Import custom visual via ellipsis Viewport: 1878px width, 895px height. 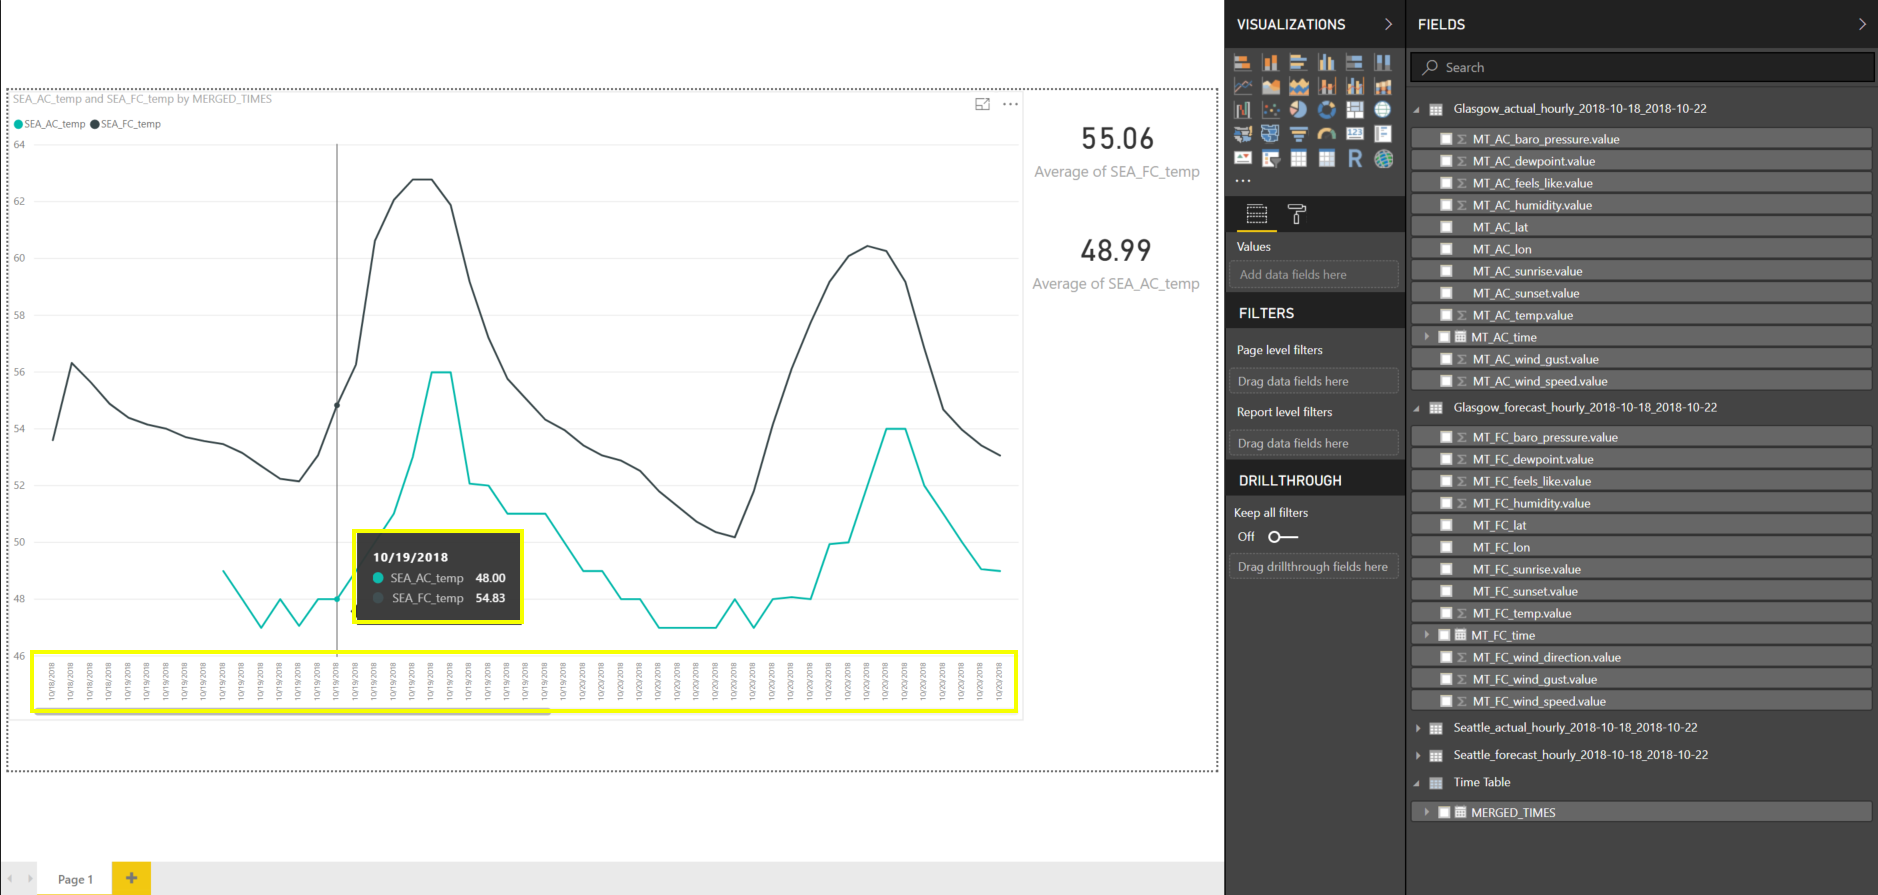tap(1243, 181)
